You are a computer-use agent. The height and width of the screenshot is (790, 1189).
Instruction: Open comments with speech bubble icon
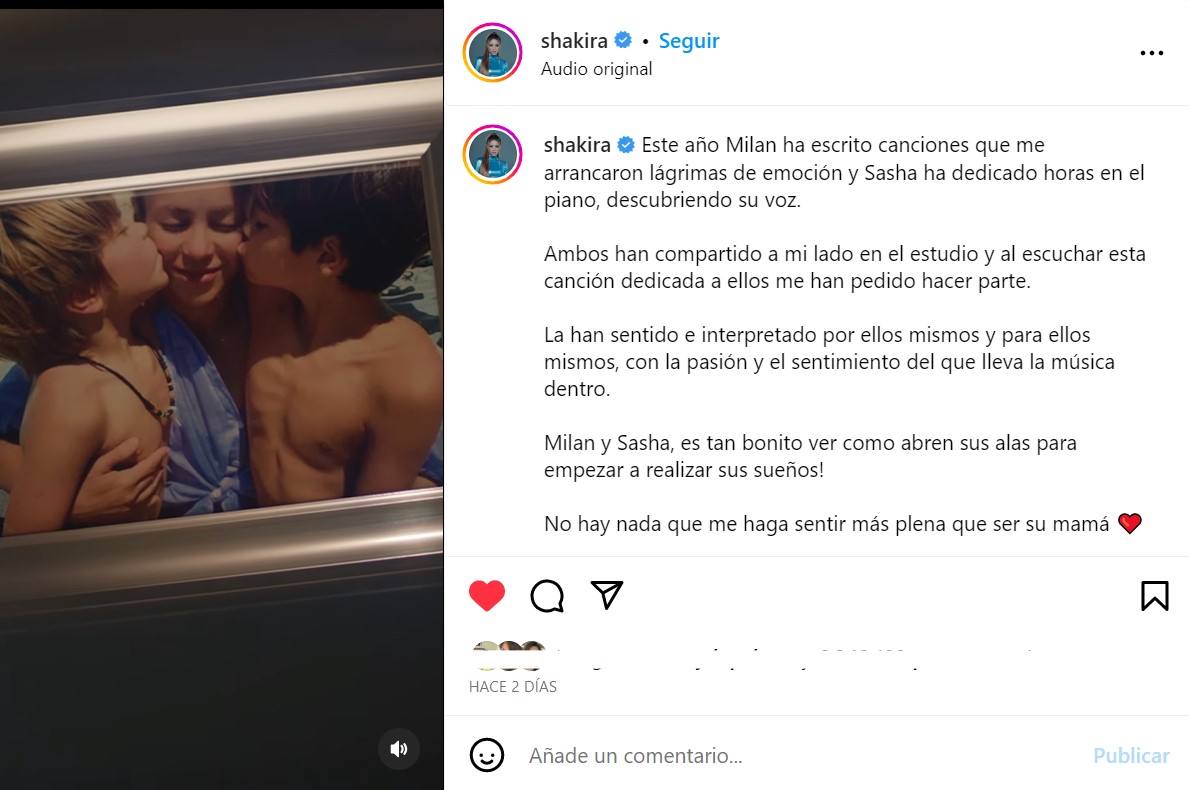point(547,596)
